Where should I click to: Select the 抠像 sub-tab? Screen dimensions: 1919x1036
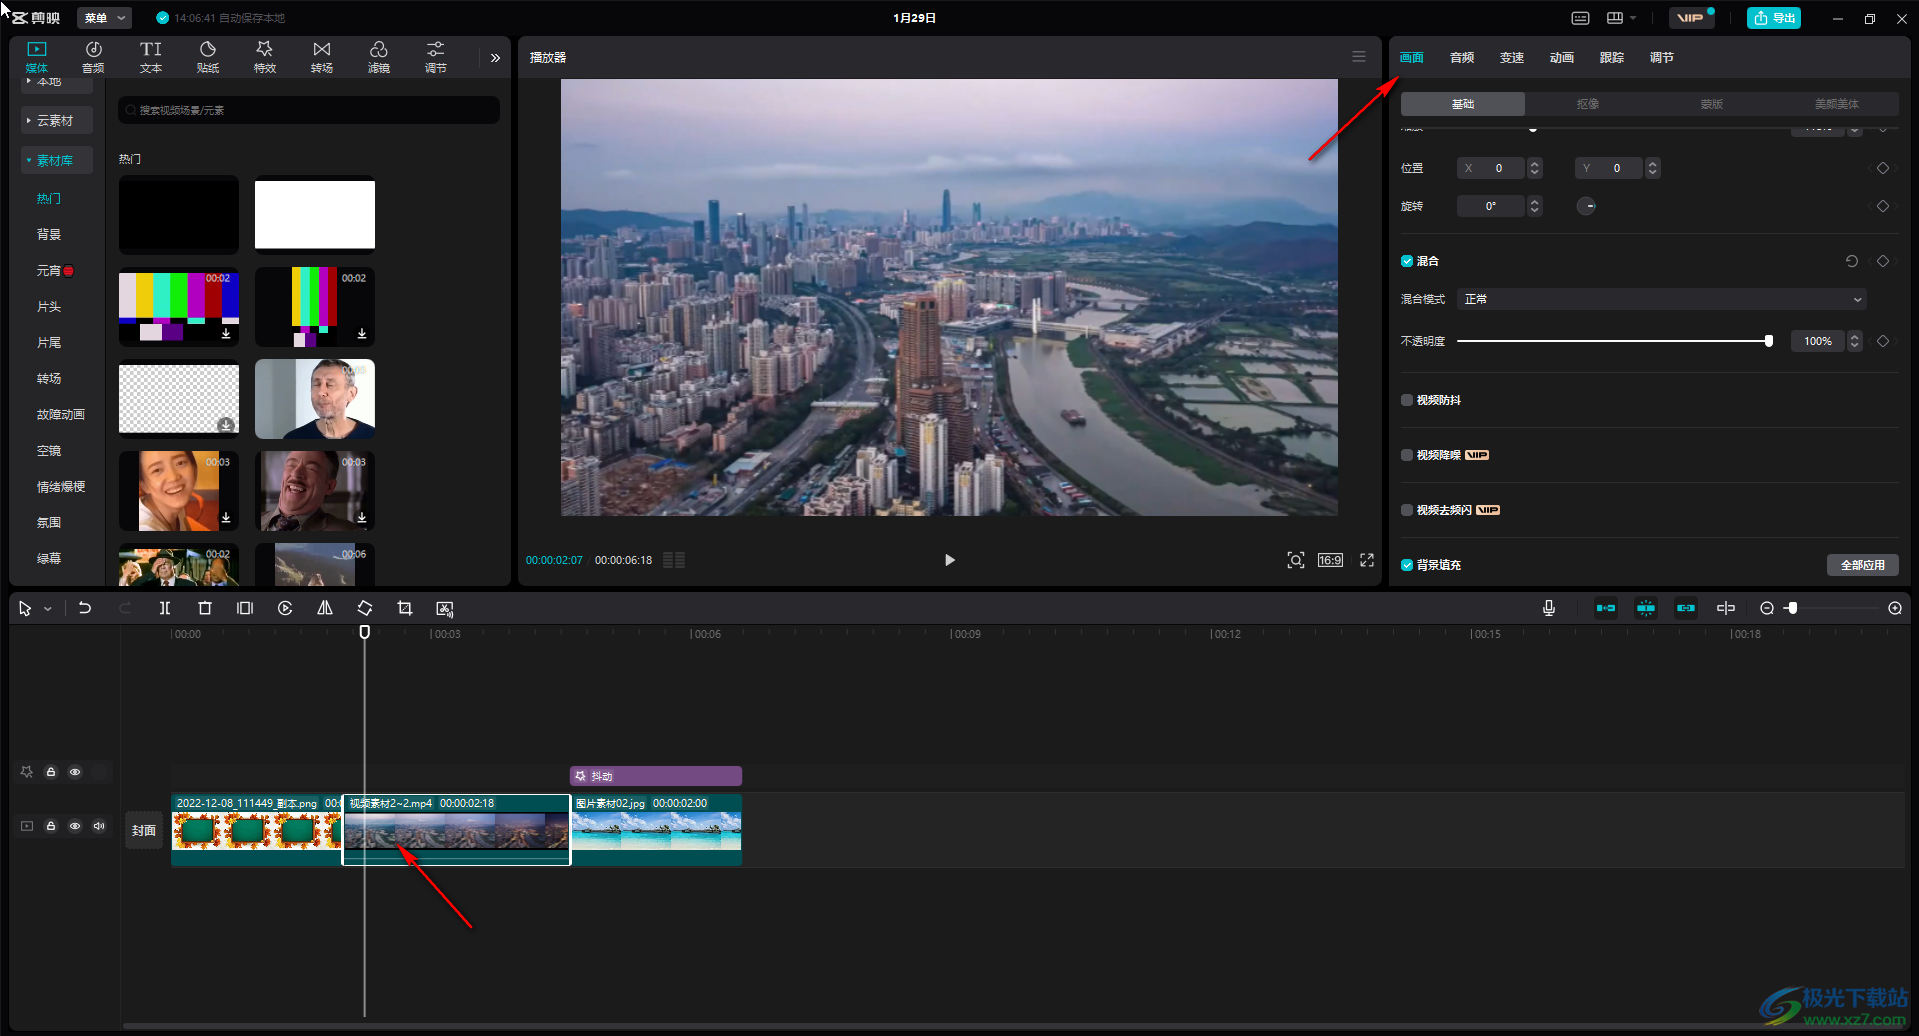pyautogui.click(x=1587, y=104)
